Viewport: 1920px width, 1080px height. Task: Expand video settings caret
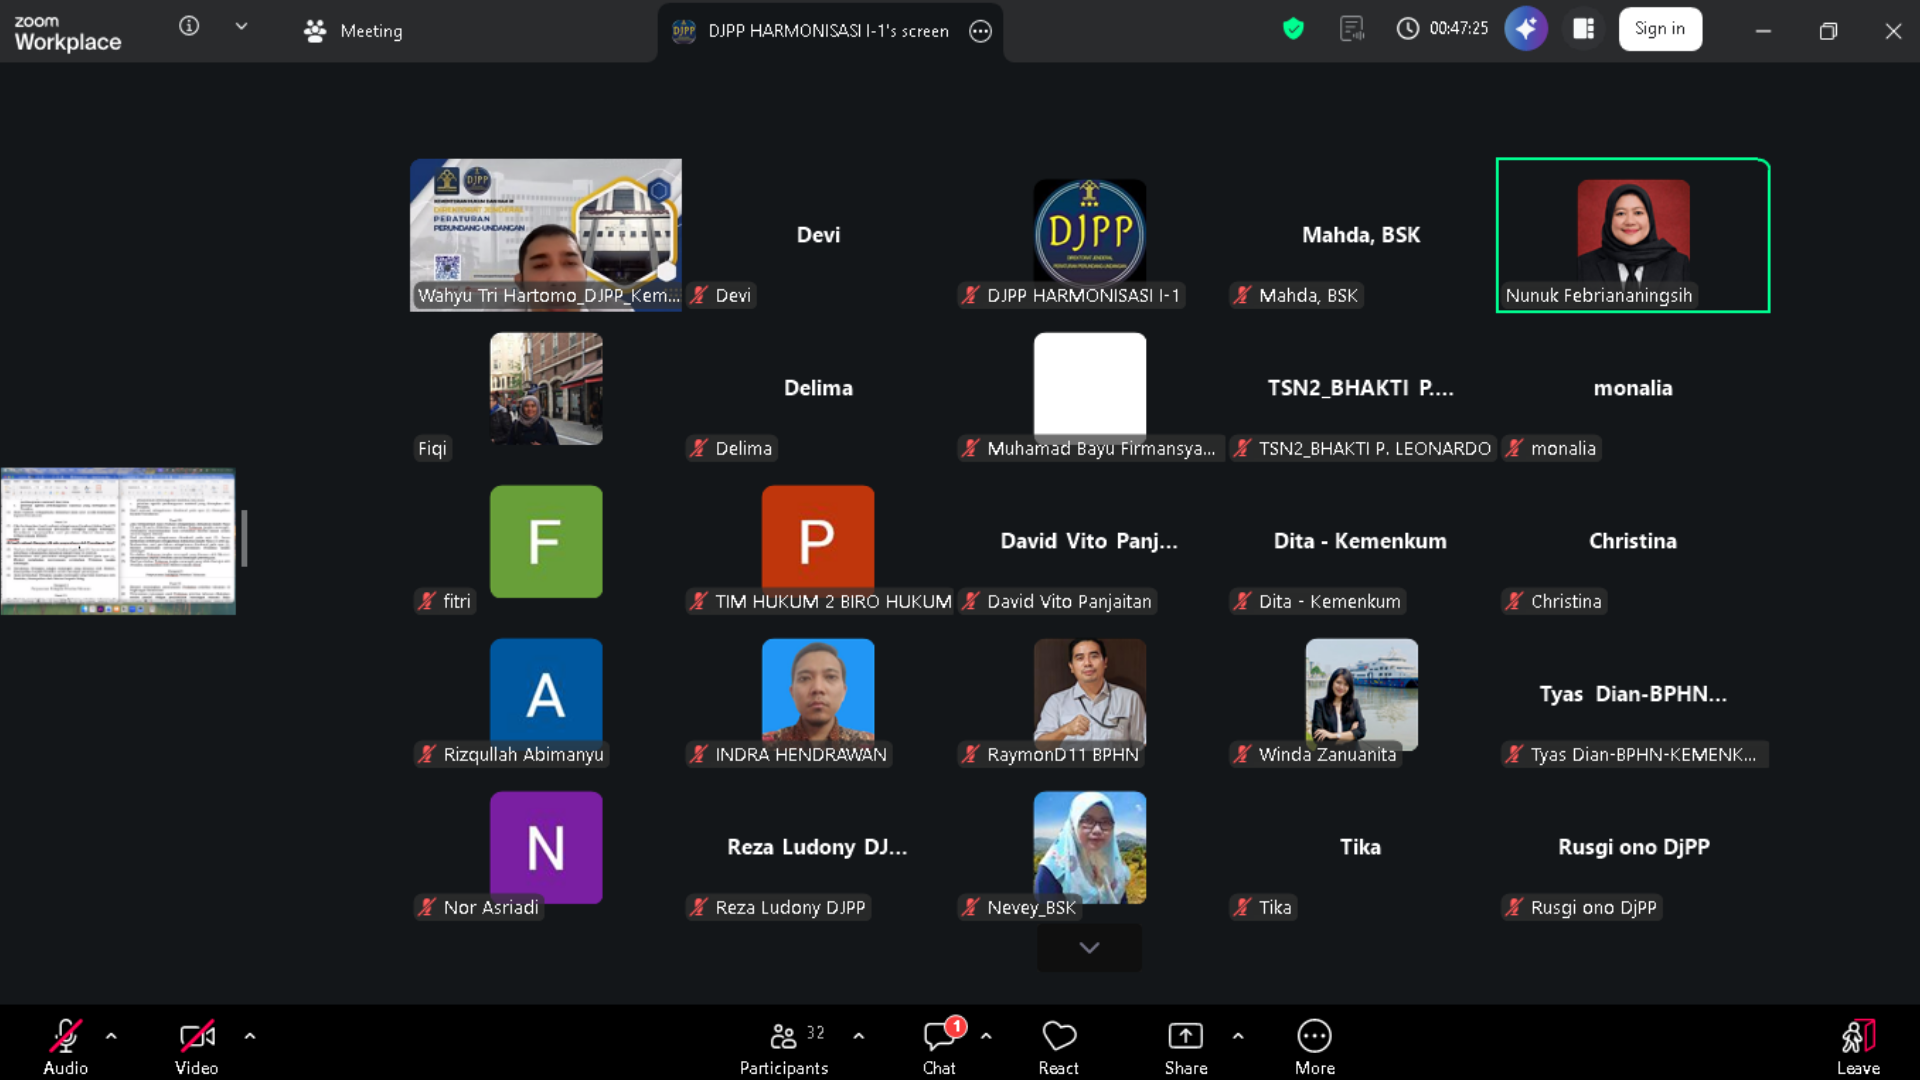[x=250, y=1036]
